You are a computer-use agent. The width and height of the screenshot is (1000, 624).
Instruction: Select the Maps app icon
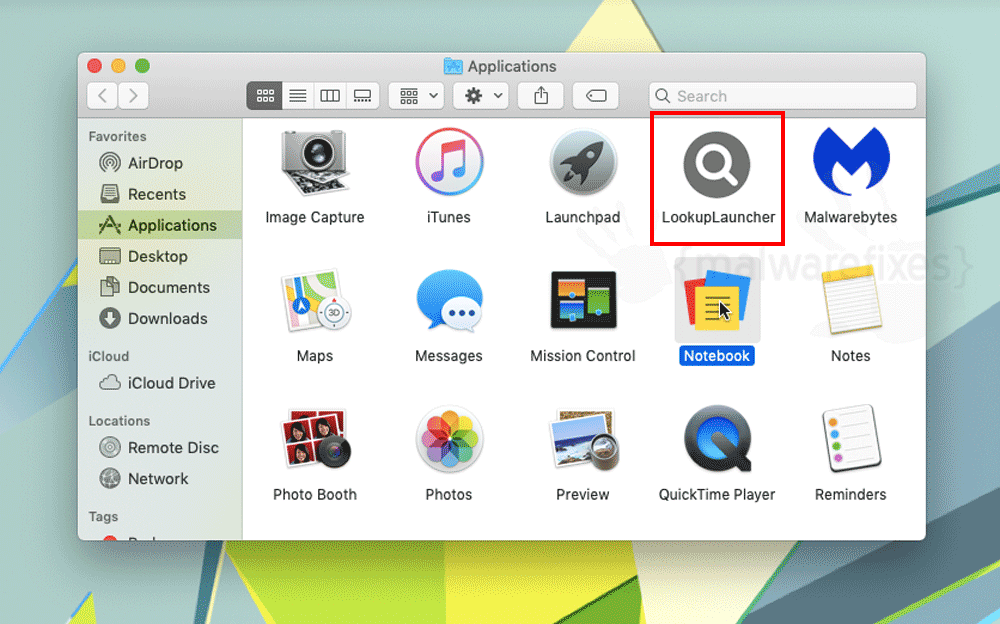[x=315, y=301]
